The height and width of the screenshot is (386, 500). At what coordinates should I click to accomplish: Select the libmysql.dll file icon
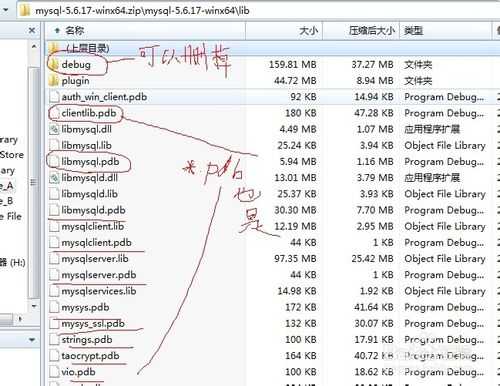[x=54, y=129]
